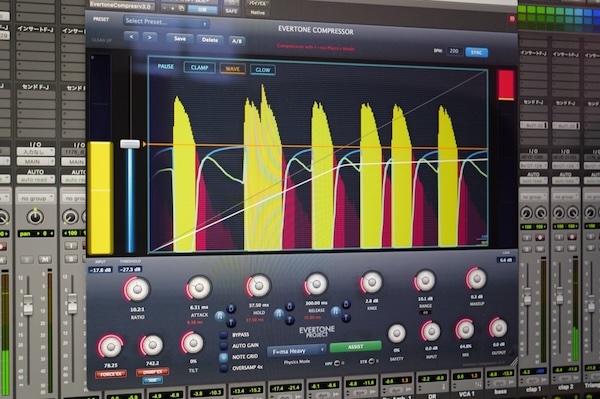Screen dimensions: 600x399
Task: Click the green ASSIST button
Action: [x=355, y=346]
